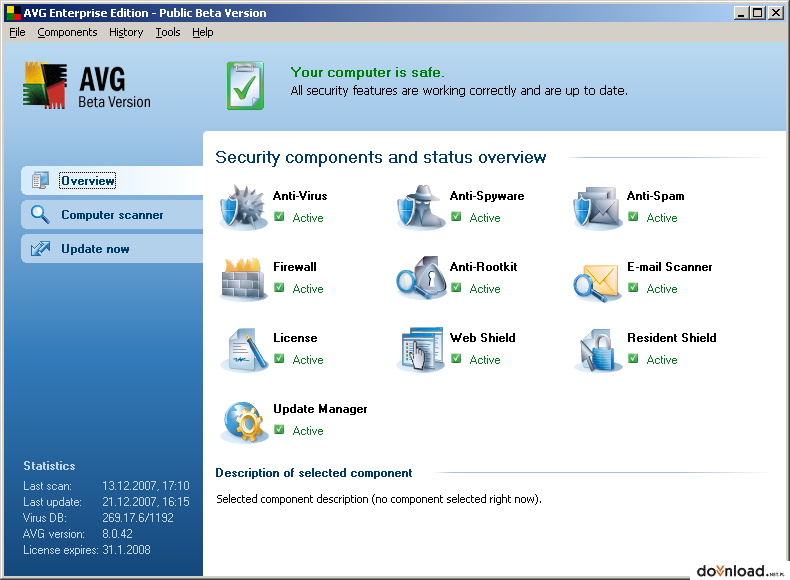Click the AVG title bar application icon

14,13
